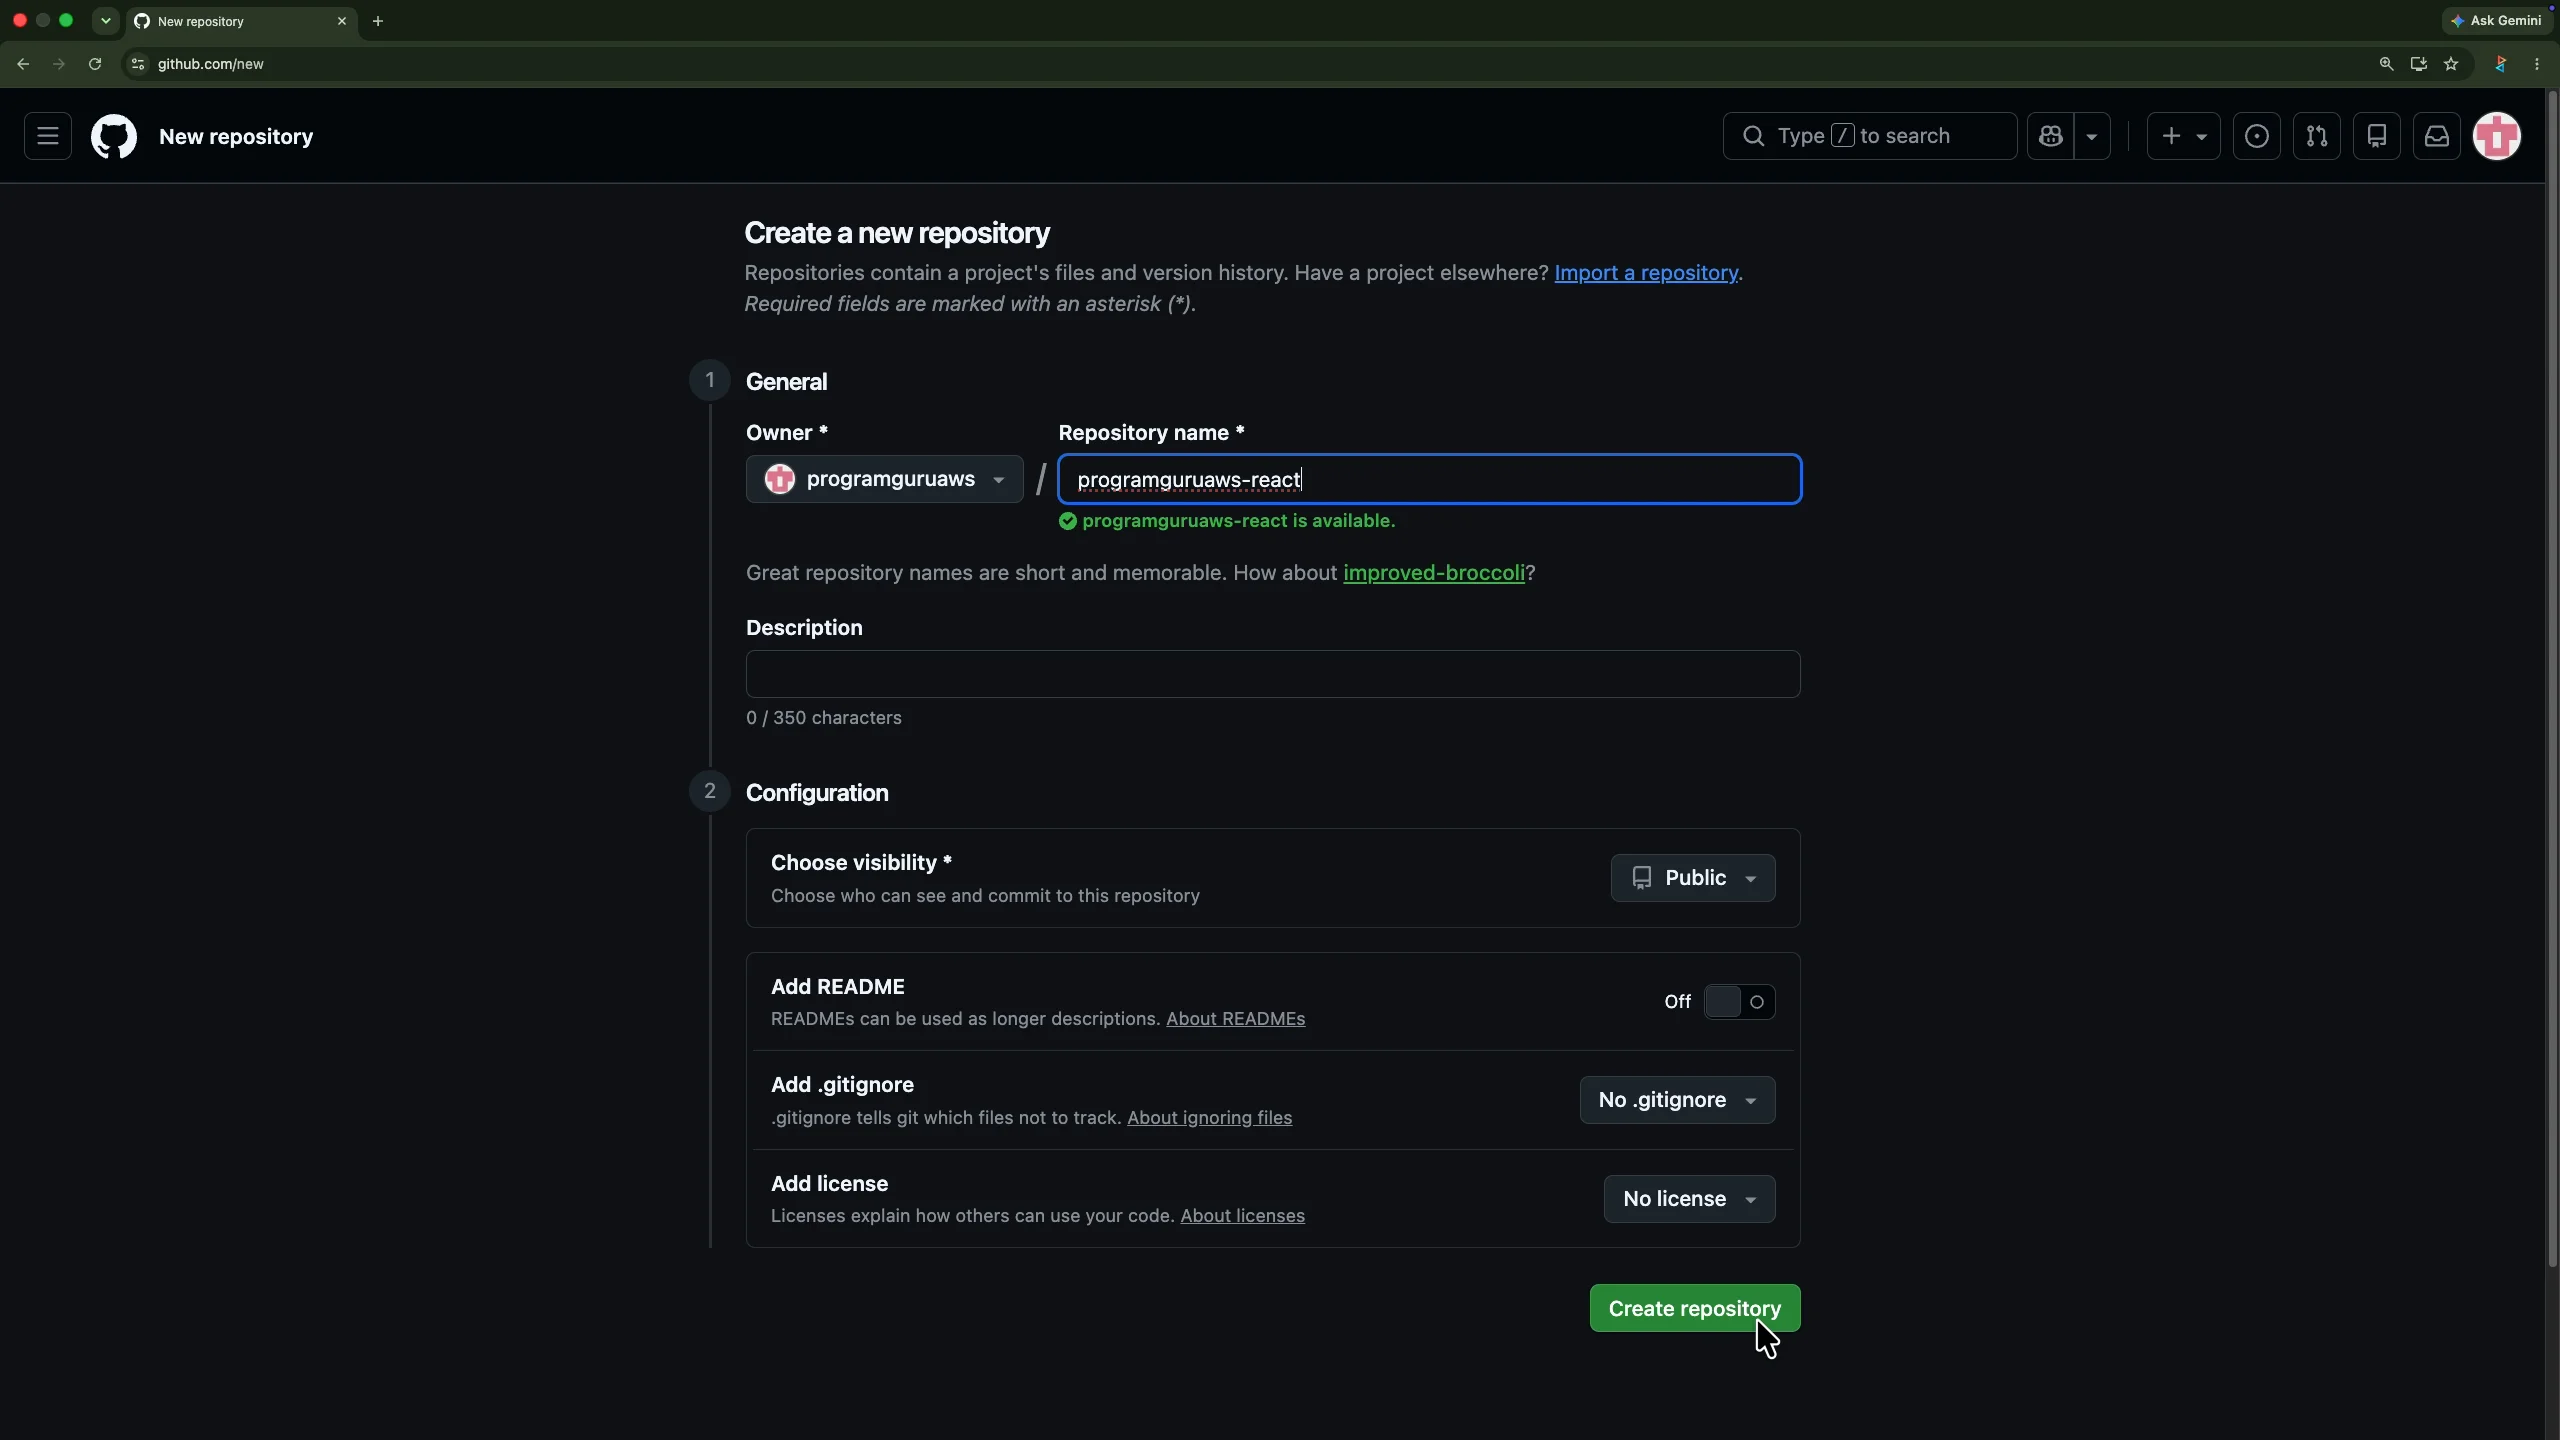Viewport: 2560px width, 1440px height.
Task: Open the user profile avatar menu
Action: [x=2497, y=136]
